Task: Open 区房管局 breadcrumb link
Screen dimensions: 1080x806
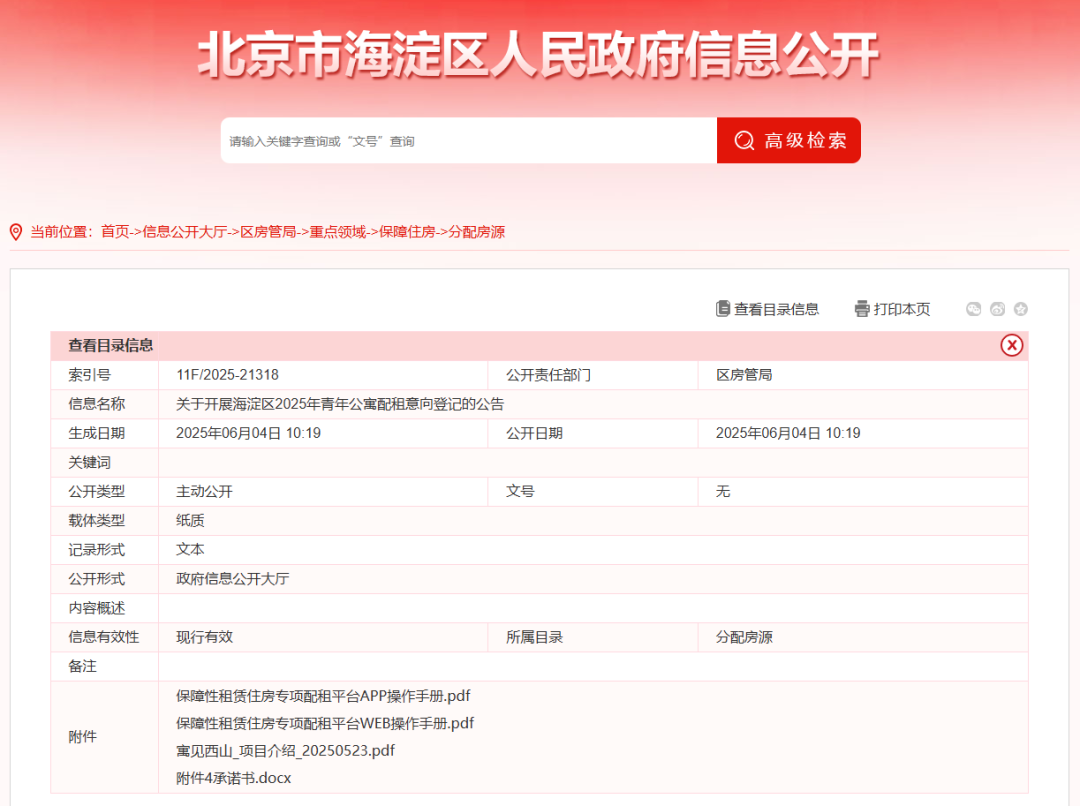Action: 268,232
